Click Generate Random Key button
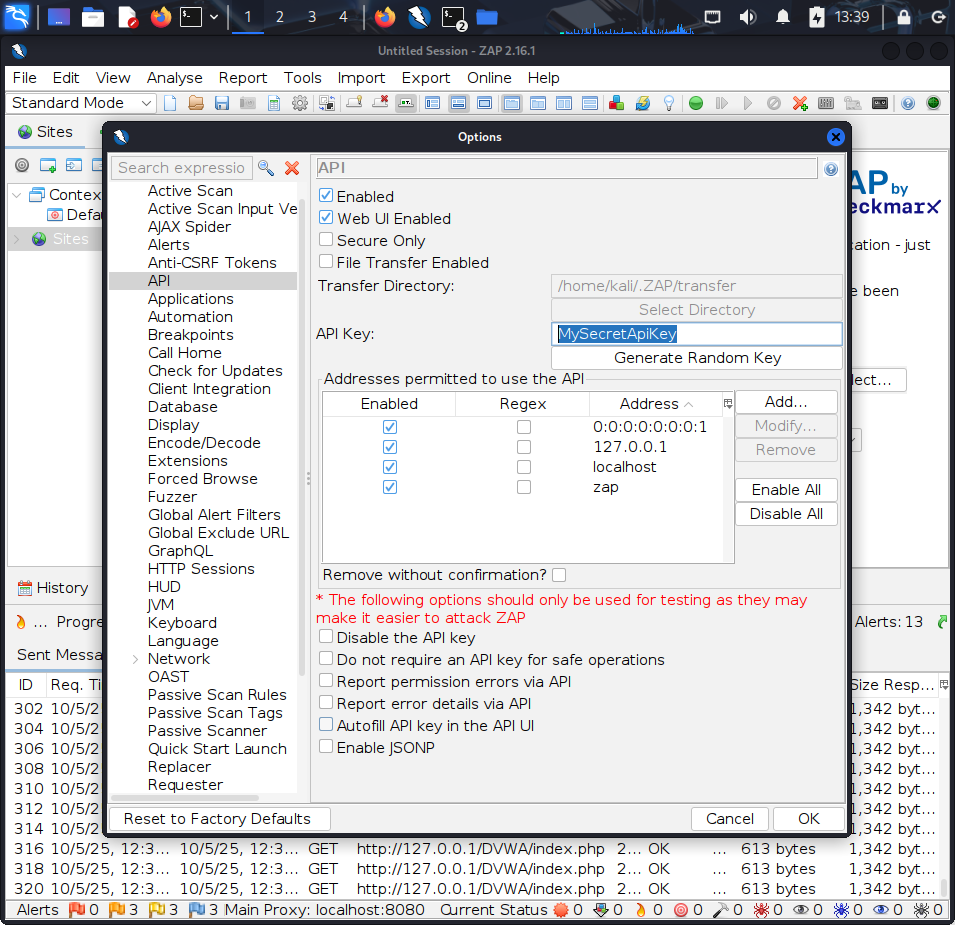955x925 pixels. (x=697, y=358)
